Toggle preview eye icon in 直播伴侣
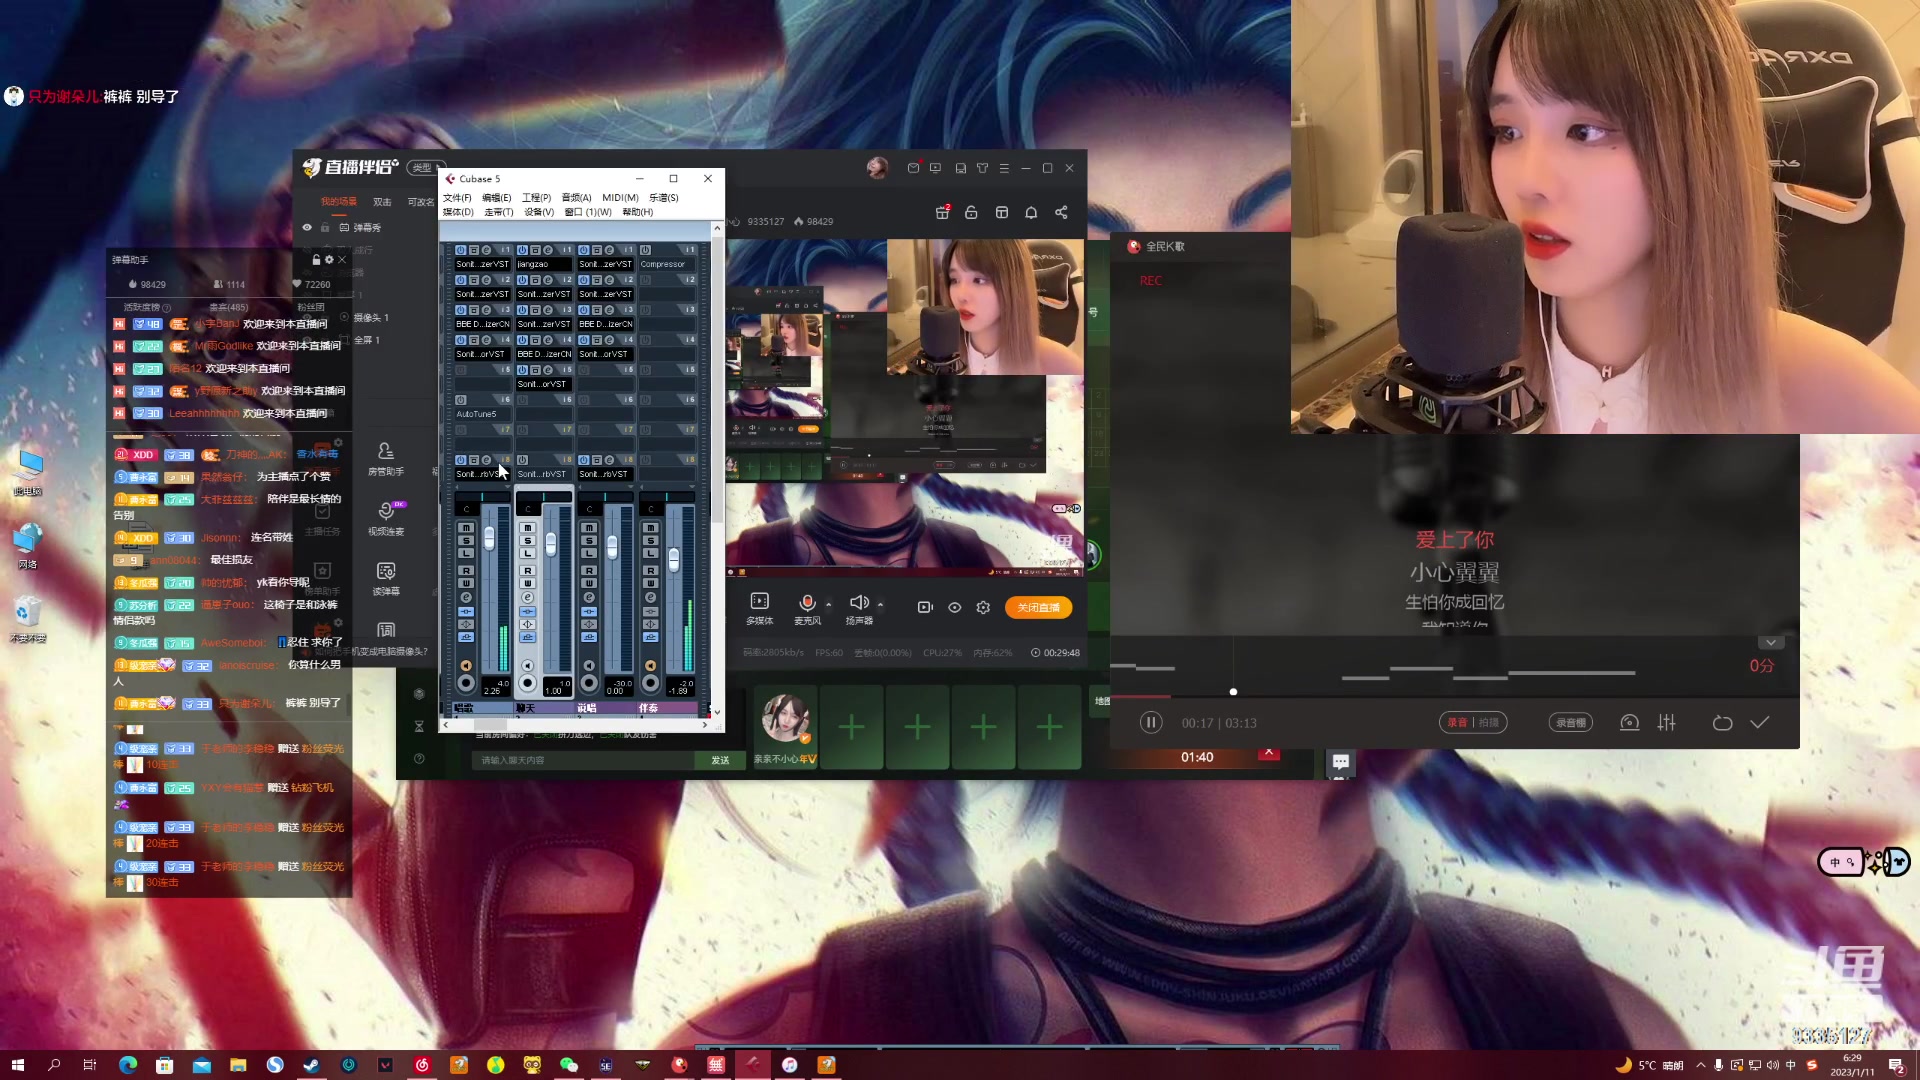Viewport: 1920px width, 1080px height. tap(955, 607)
